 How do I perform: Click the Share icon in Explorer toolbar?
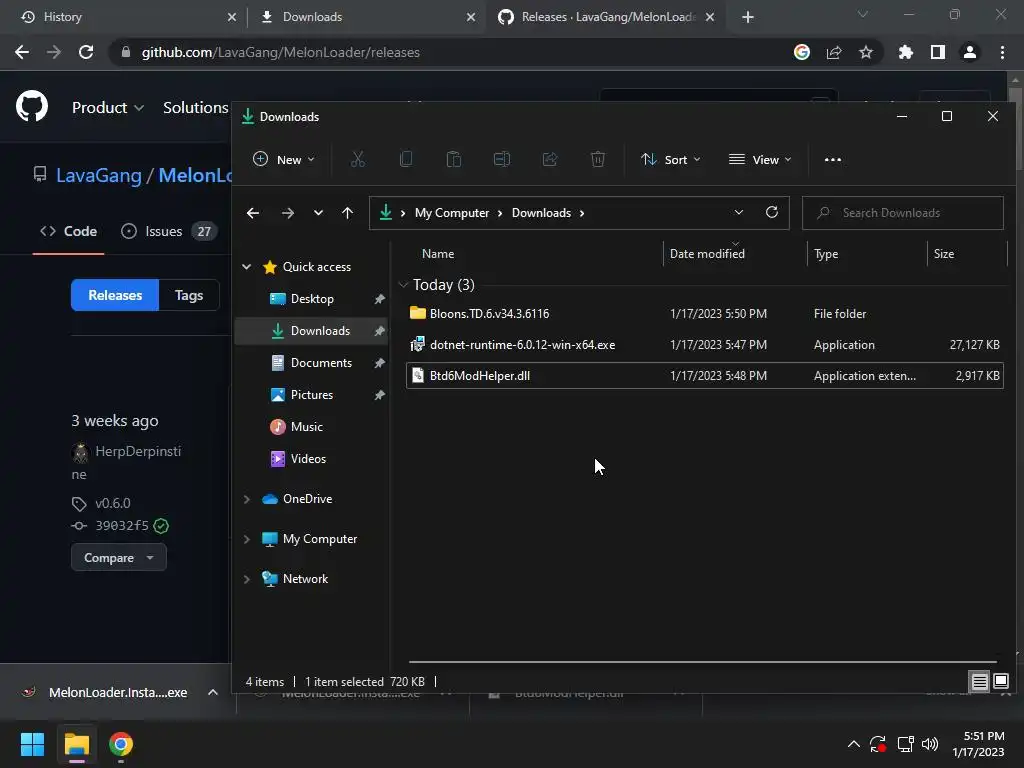coord(550,159)
